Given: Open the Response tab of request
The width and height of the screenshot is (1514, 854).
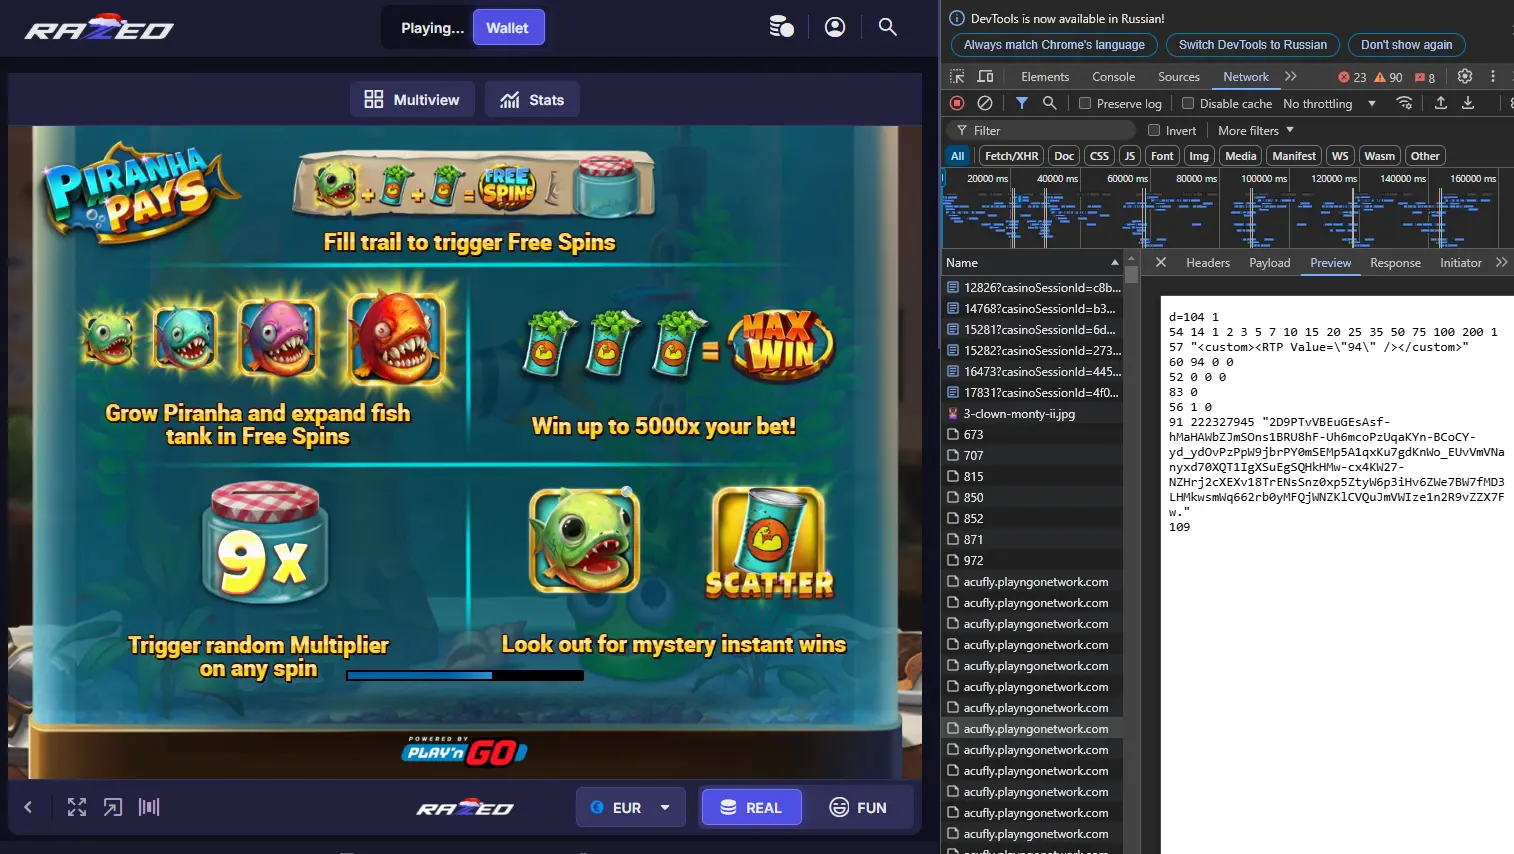Looking at the screenshot, I should coord(1395,262).
